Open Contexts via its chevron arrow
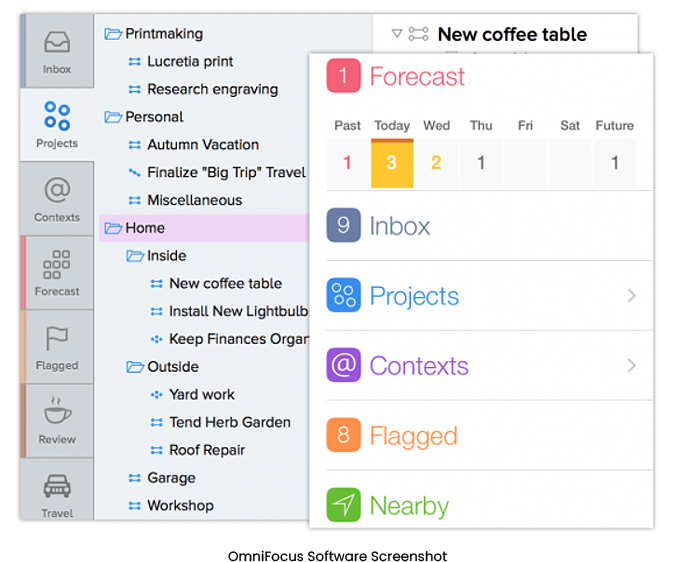Screen dimensions: 678x562 632,366
